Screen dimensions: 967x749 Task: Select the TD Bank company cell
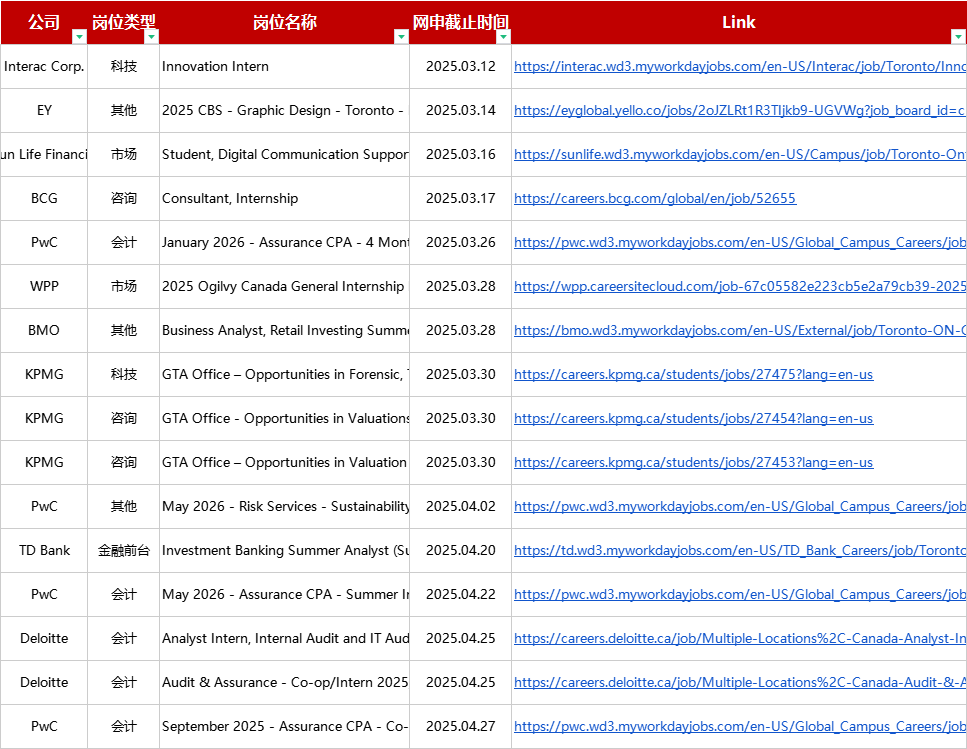44,550
